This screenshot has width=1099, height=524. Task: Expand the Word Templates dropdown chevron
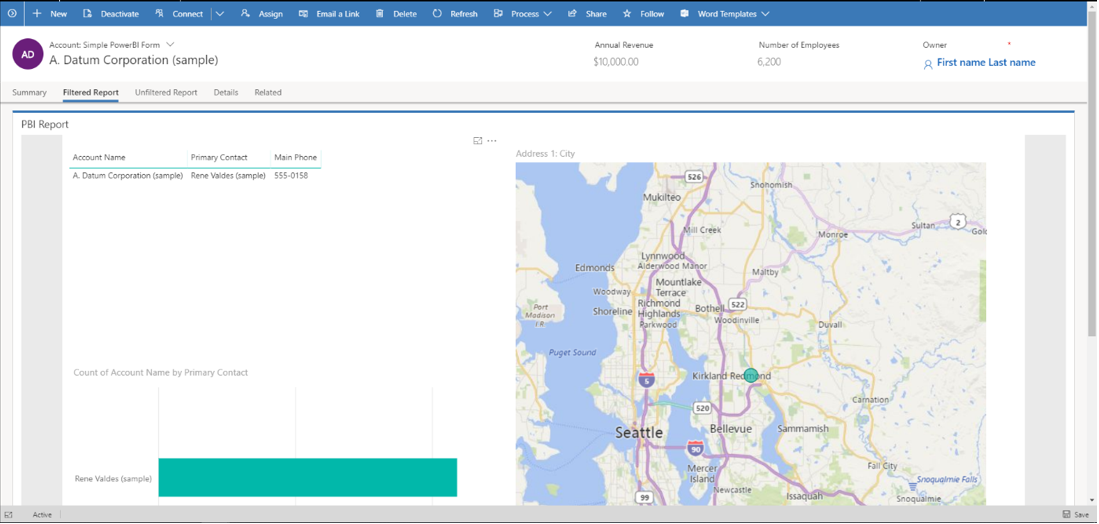point(765,13)
